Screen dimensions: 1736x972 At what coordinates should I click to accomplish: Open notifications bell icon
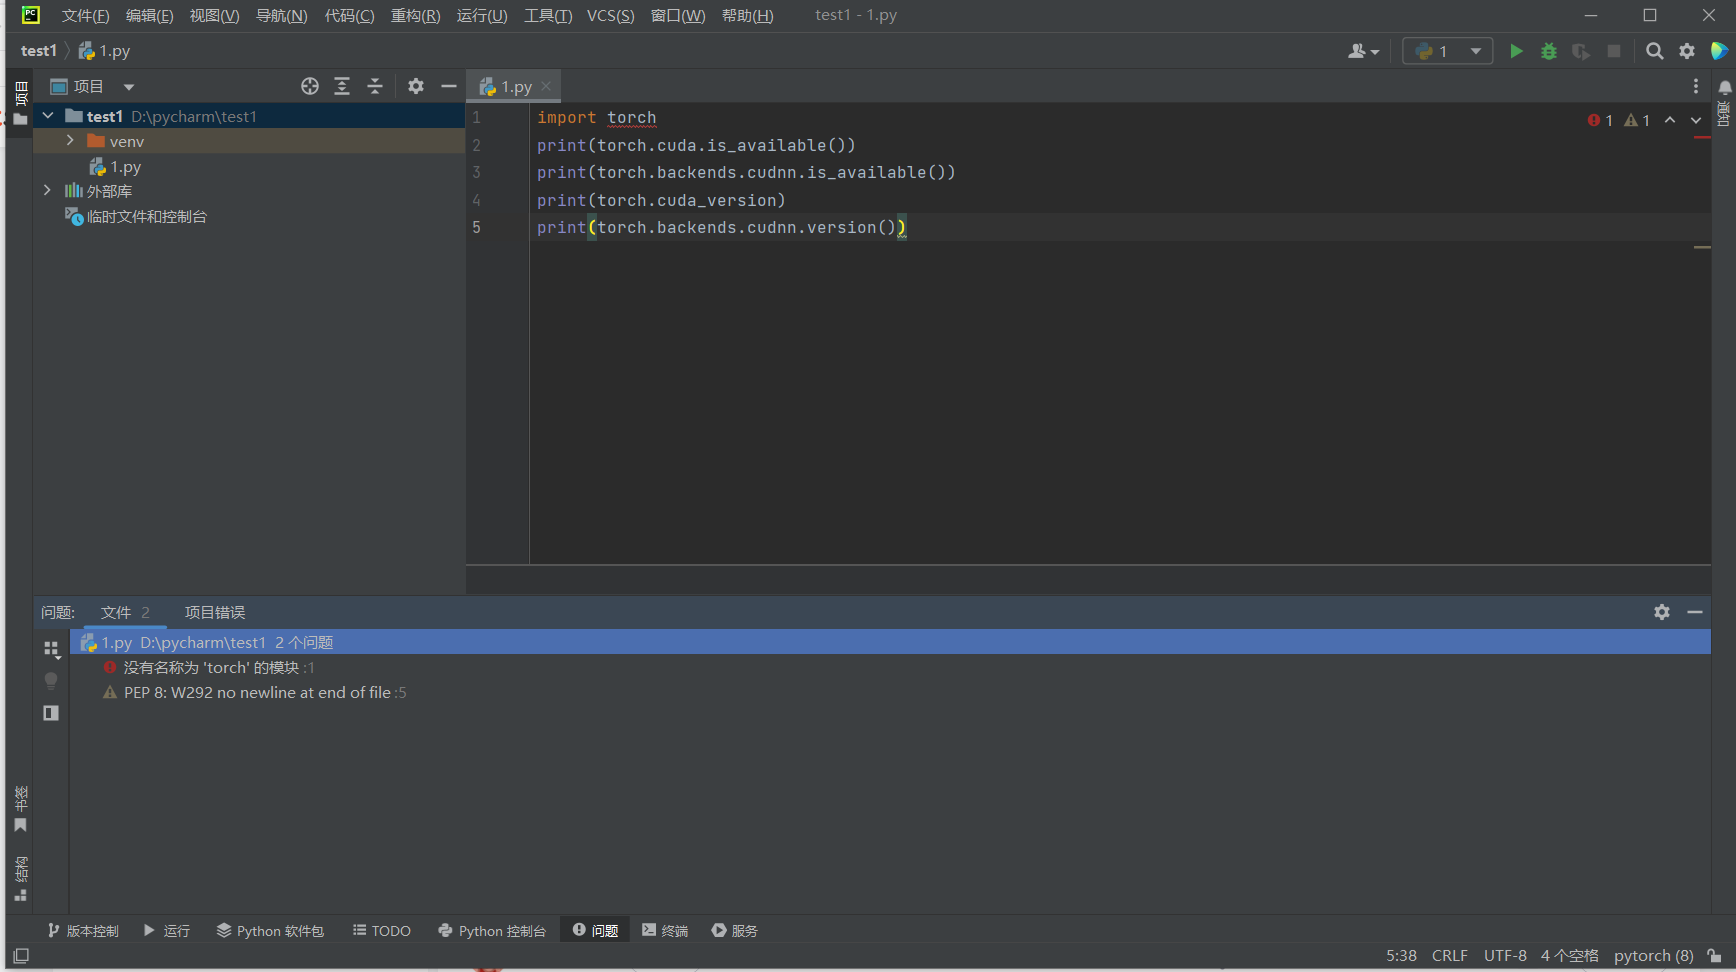pos(1725,87)
